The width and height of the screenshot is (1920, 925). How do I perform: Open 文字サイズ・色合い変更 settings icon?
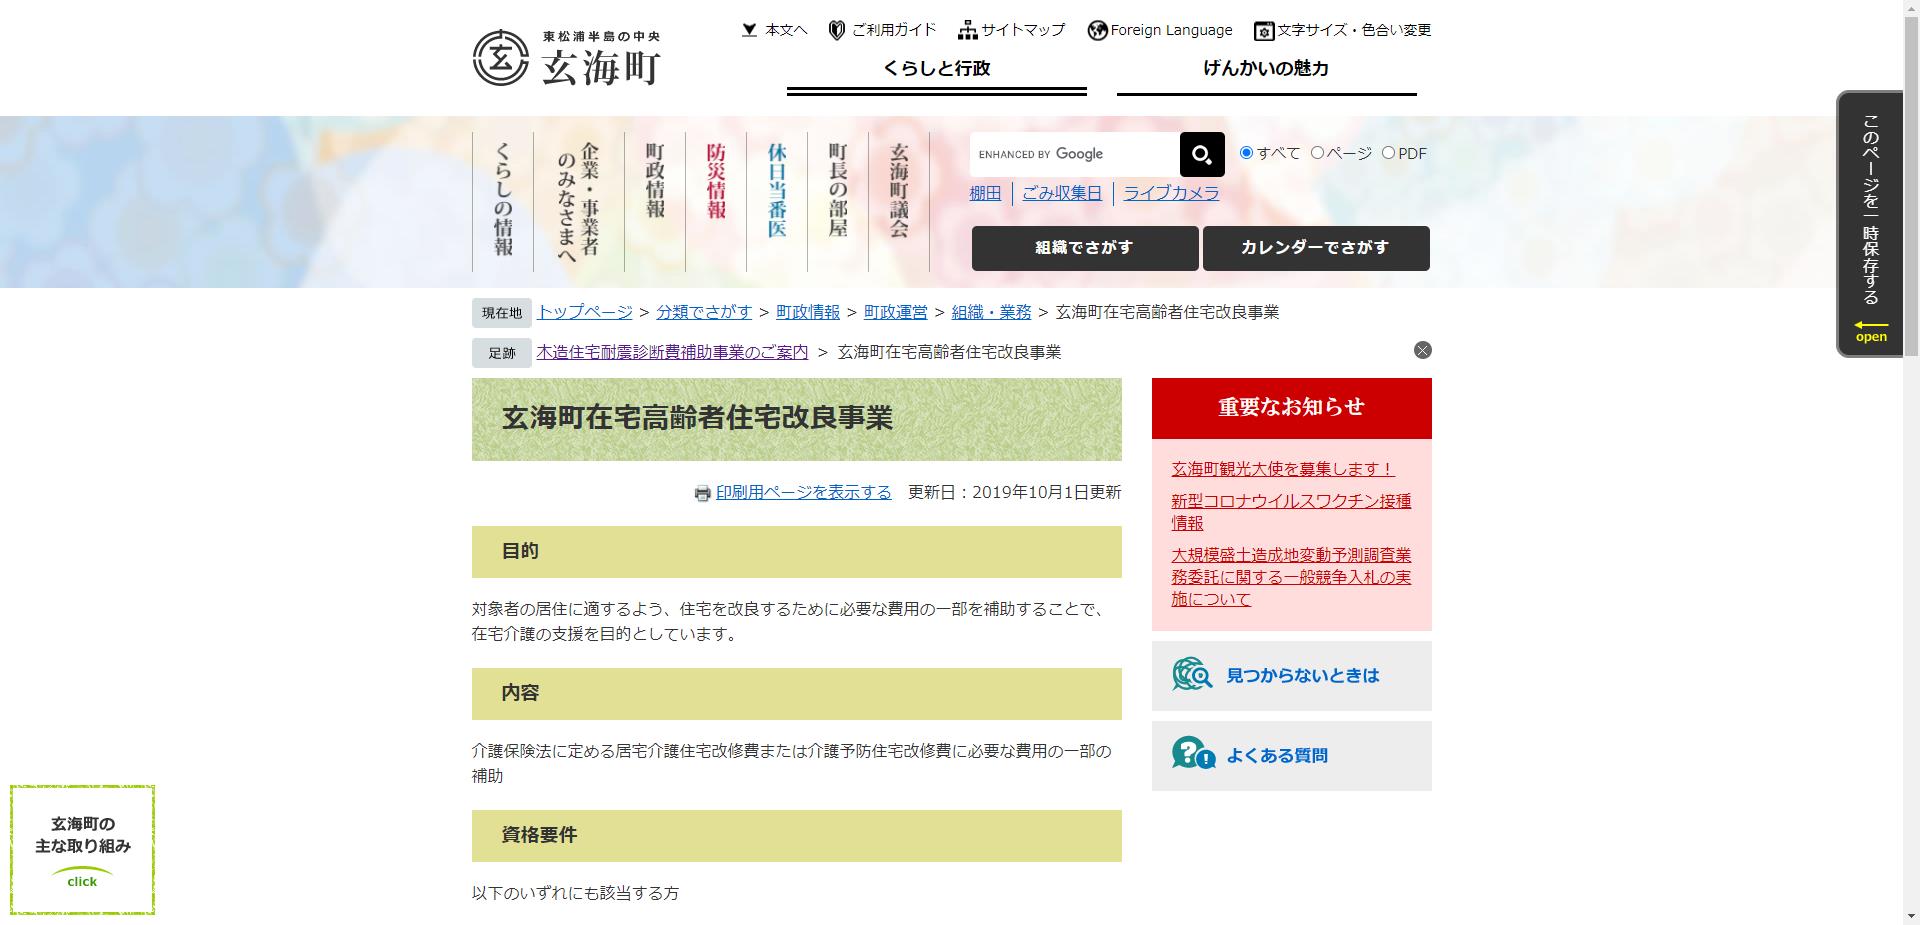coord(1263,31)
